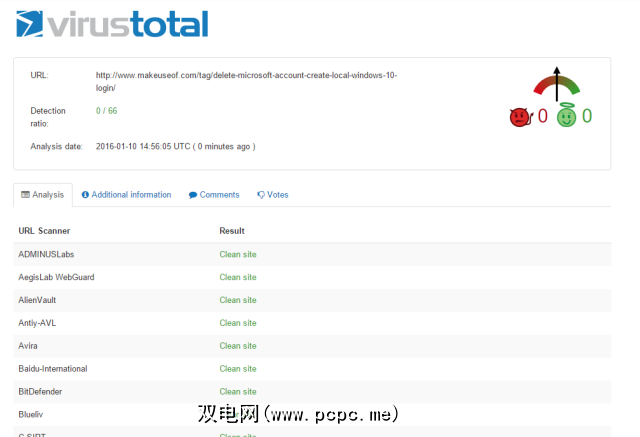
Task: Click Clean site result for BitDefender
Action: tap(238, 391)
